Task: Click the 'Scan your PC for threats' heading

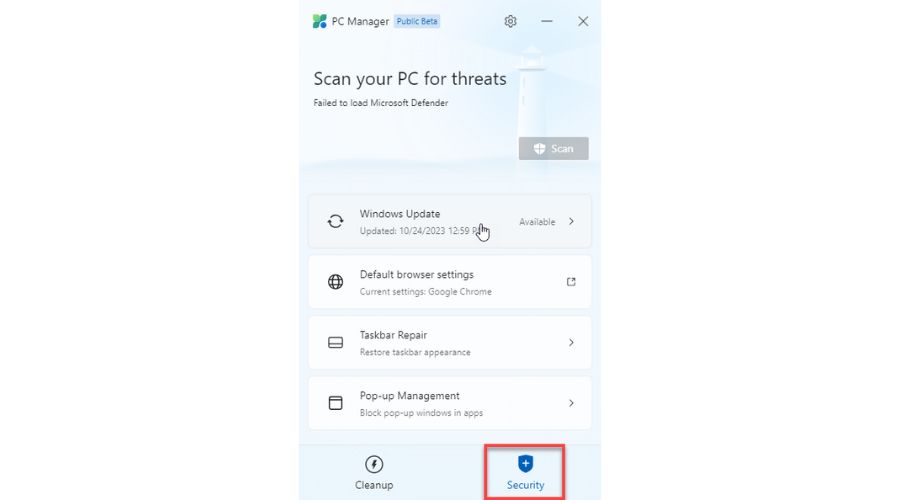Action: [410, 79]
